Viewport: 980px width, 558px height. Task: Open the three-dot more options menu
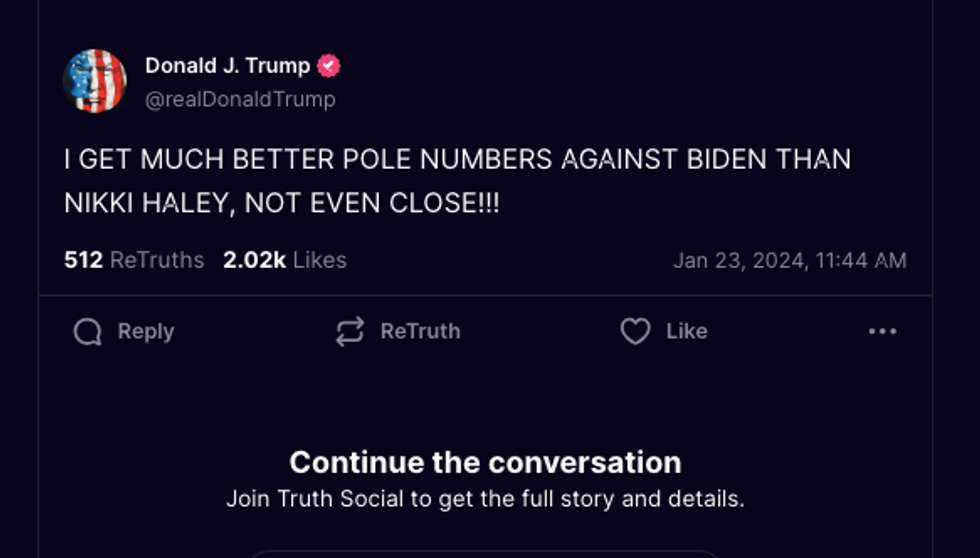tap(882, 331)
